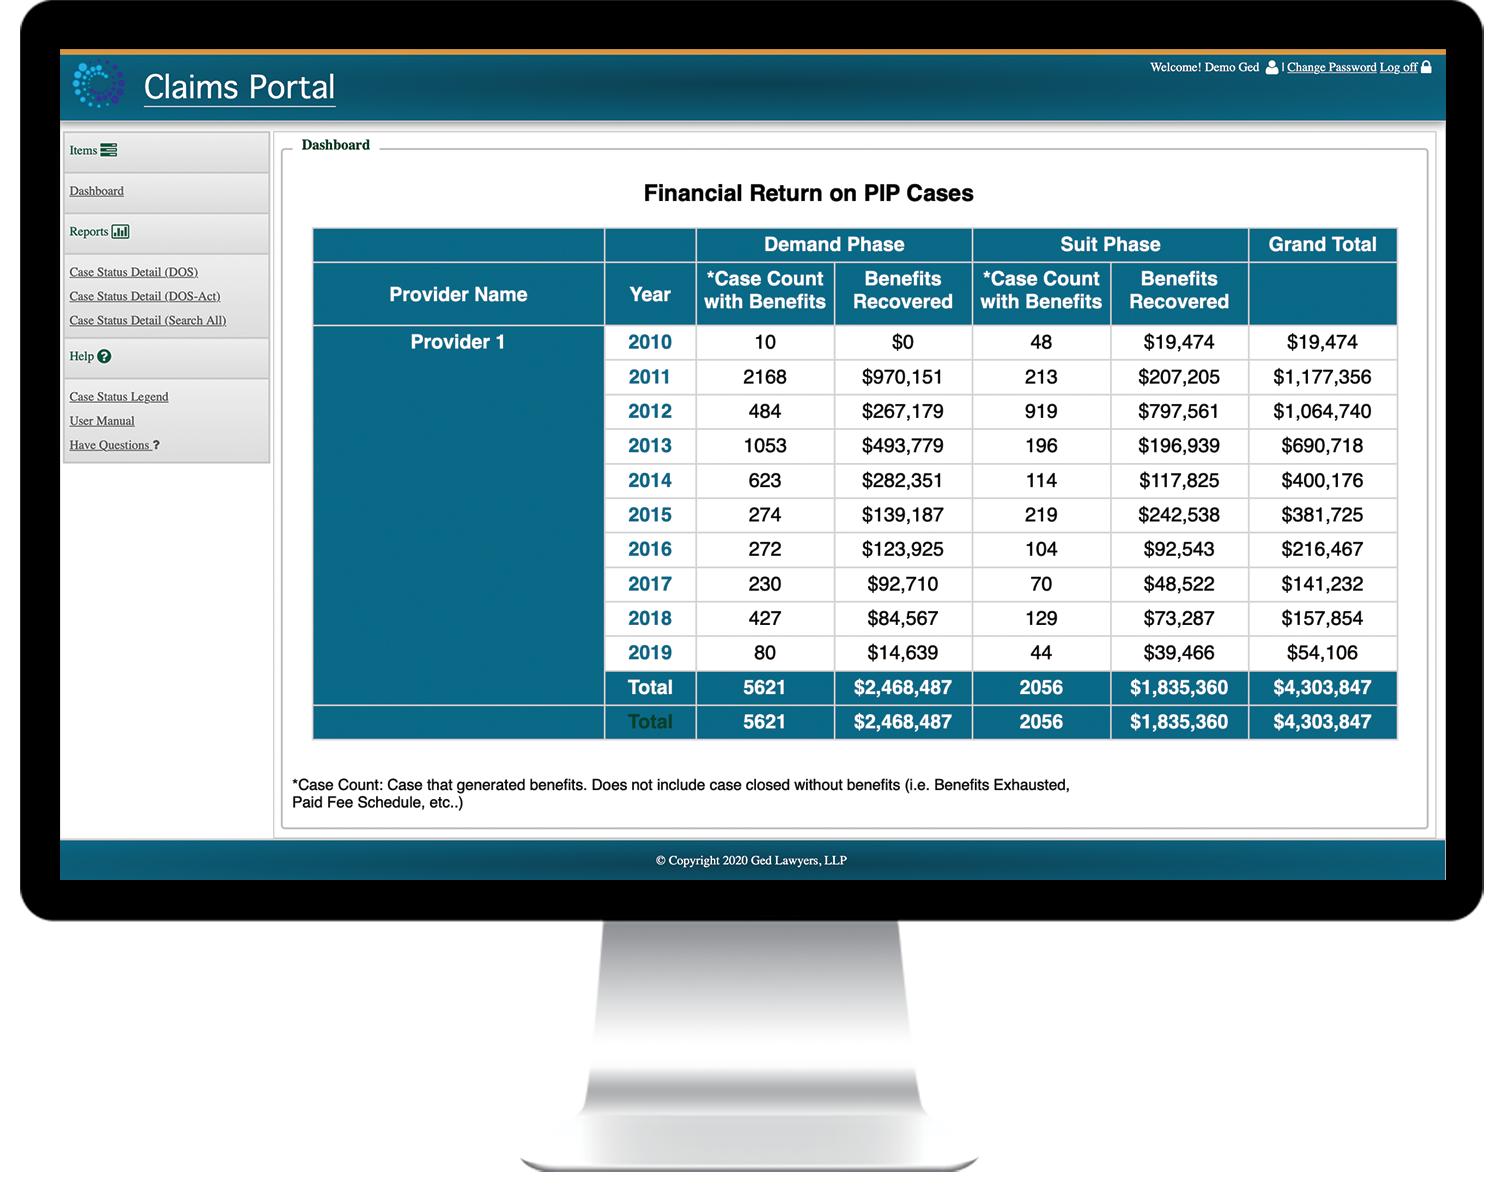Open the User Manual
This screenshot has width=1500, height=1180.
[101, 420]
